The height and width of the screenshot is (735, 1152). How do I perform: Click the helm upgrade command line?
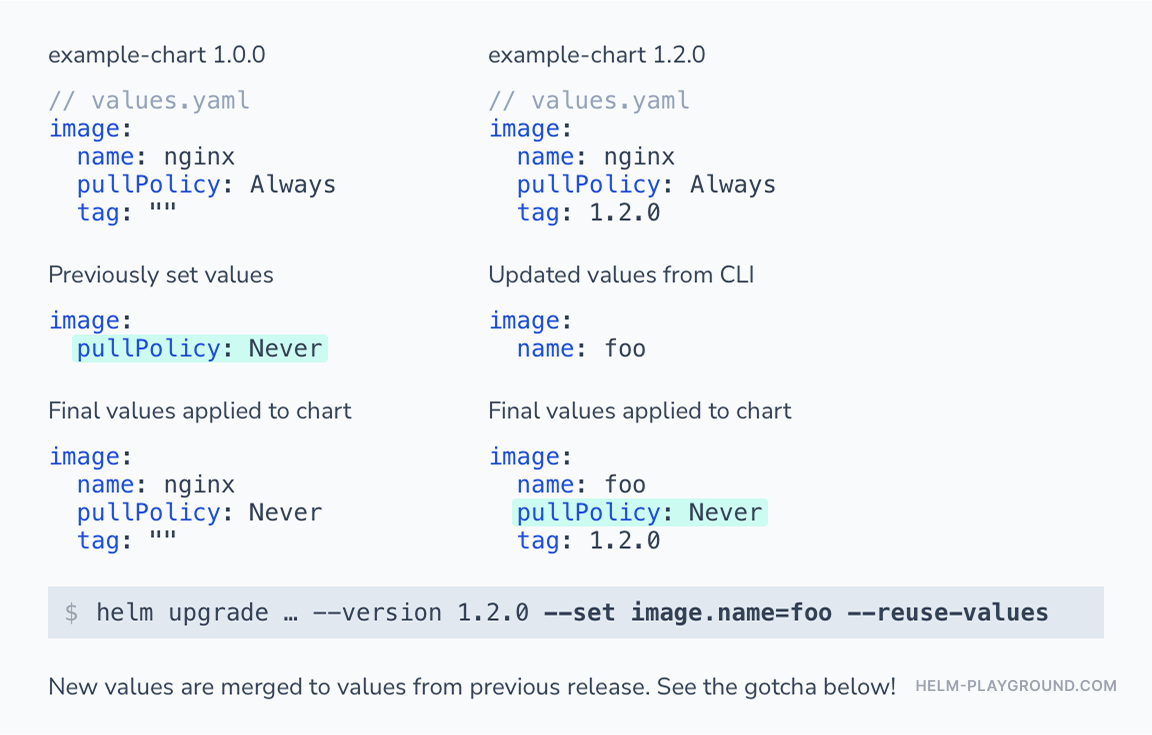575,612
